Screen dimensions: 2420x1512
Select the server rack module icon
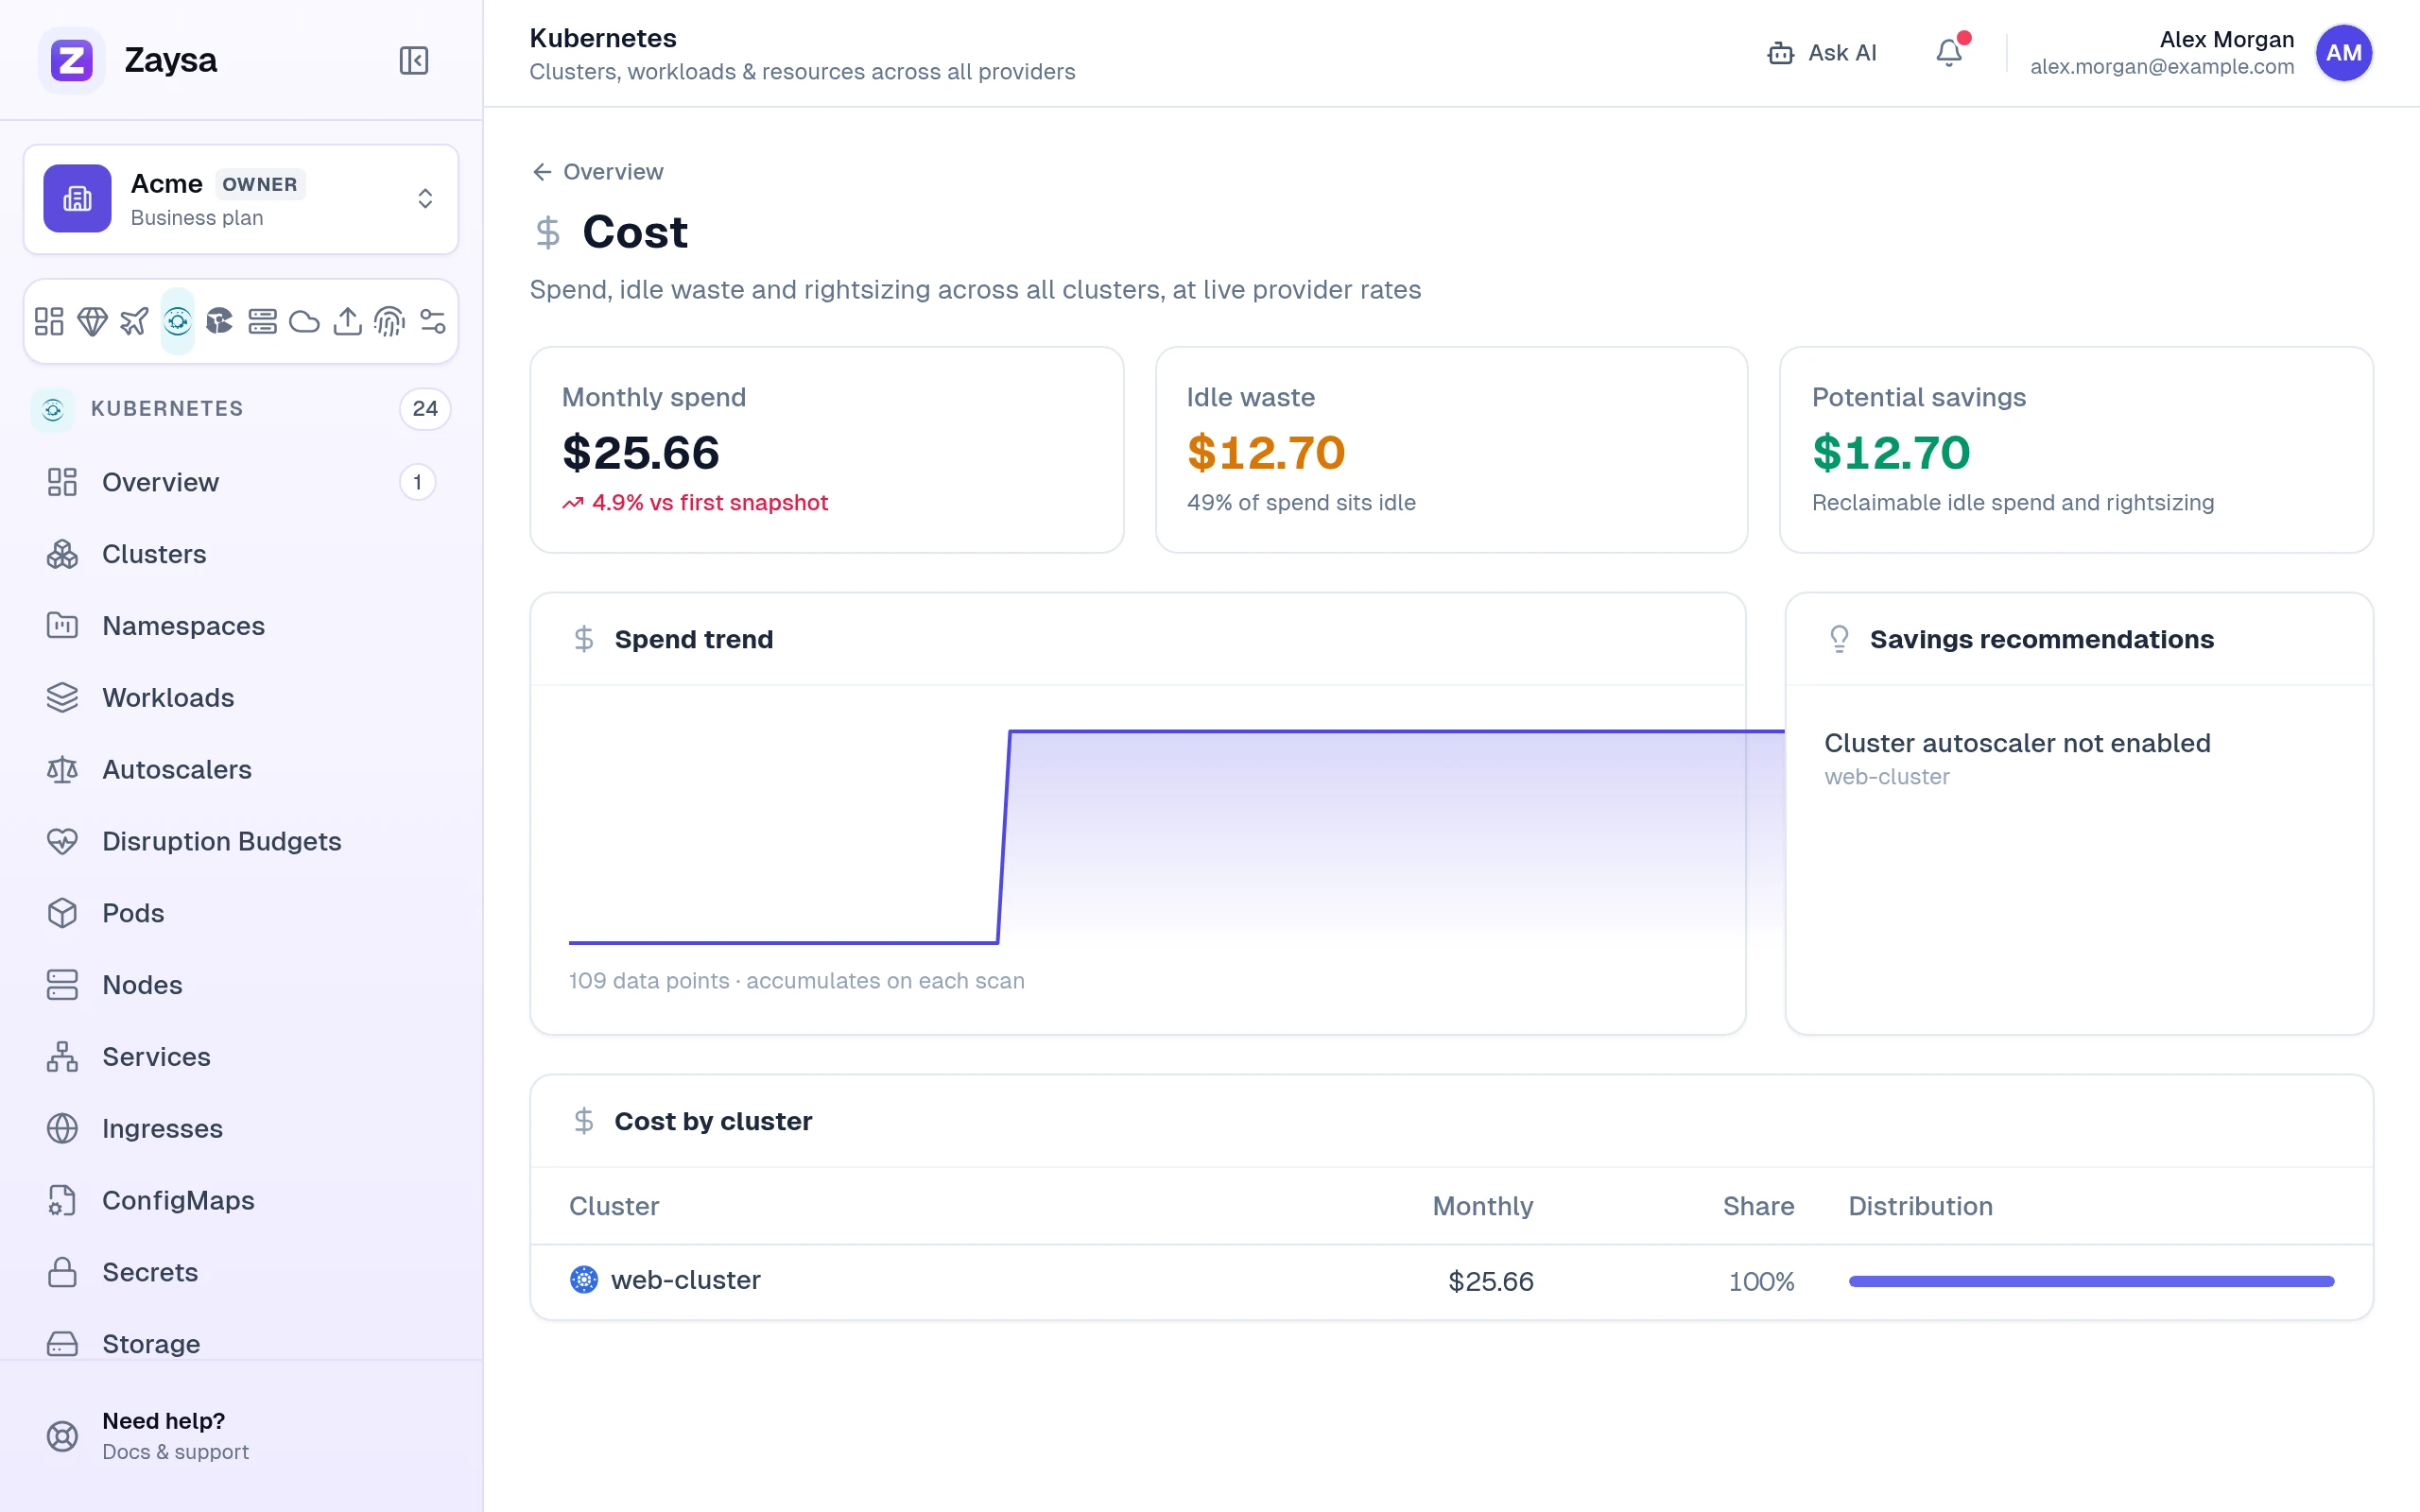click(262, 321)
